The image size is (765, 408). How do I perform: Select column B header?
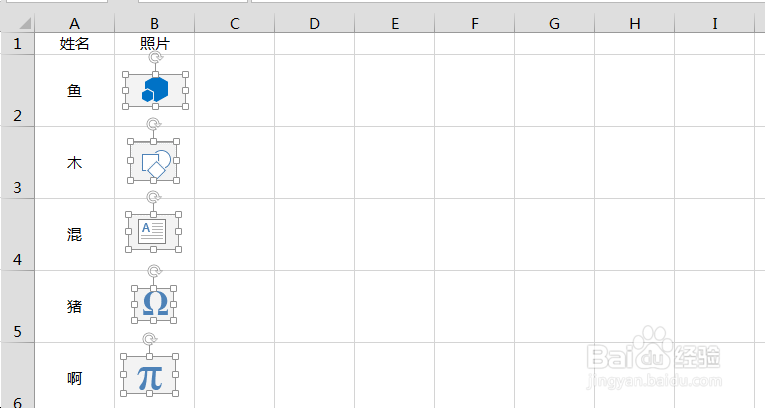click(x=154, y=24)
